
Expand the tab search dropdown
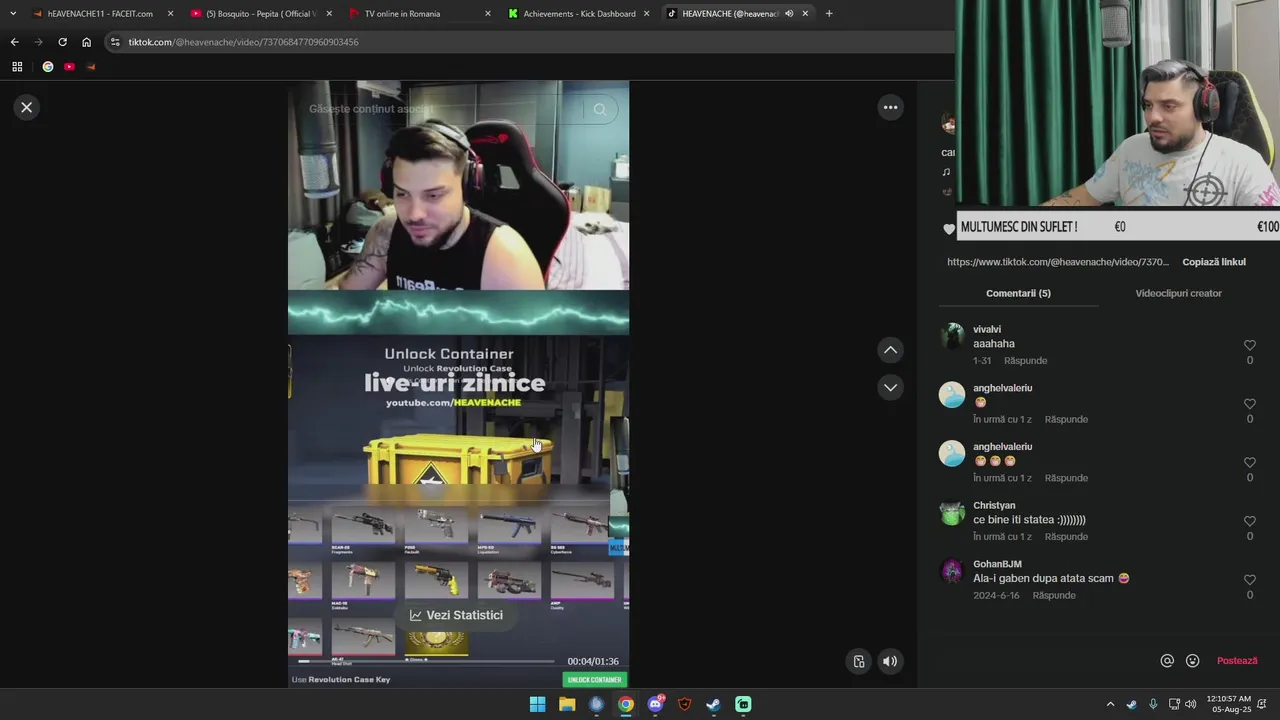[13, 14]
